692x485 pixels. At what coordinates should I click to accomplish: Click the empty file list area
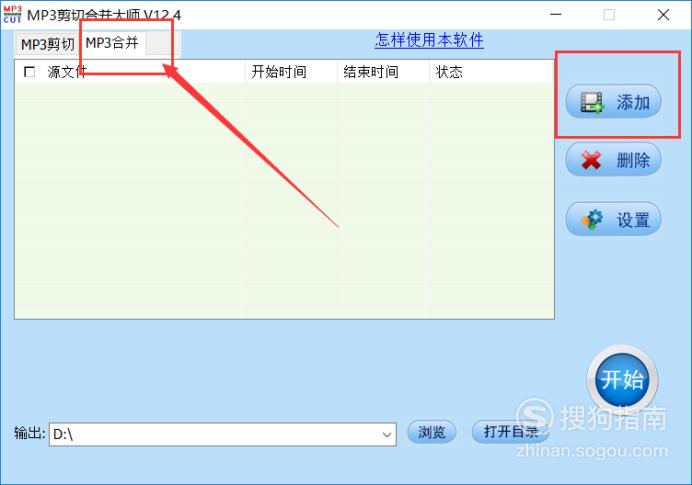click(x=284, y=201)
